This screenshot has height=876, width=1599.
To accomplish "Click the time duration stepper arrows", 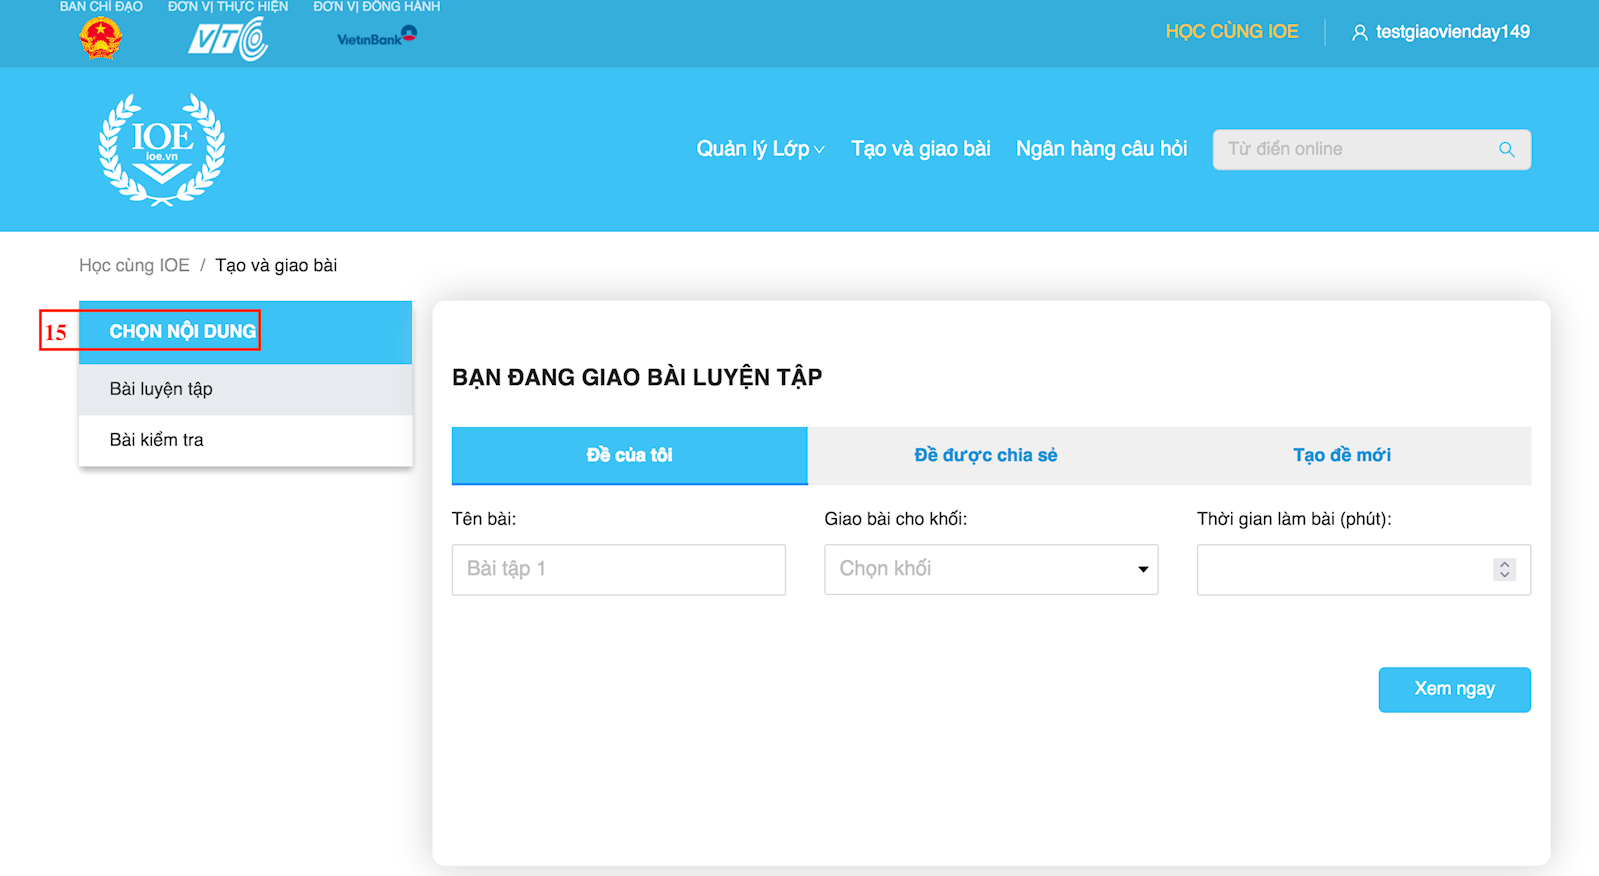I will (1504, 569).
